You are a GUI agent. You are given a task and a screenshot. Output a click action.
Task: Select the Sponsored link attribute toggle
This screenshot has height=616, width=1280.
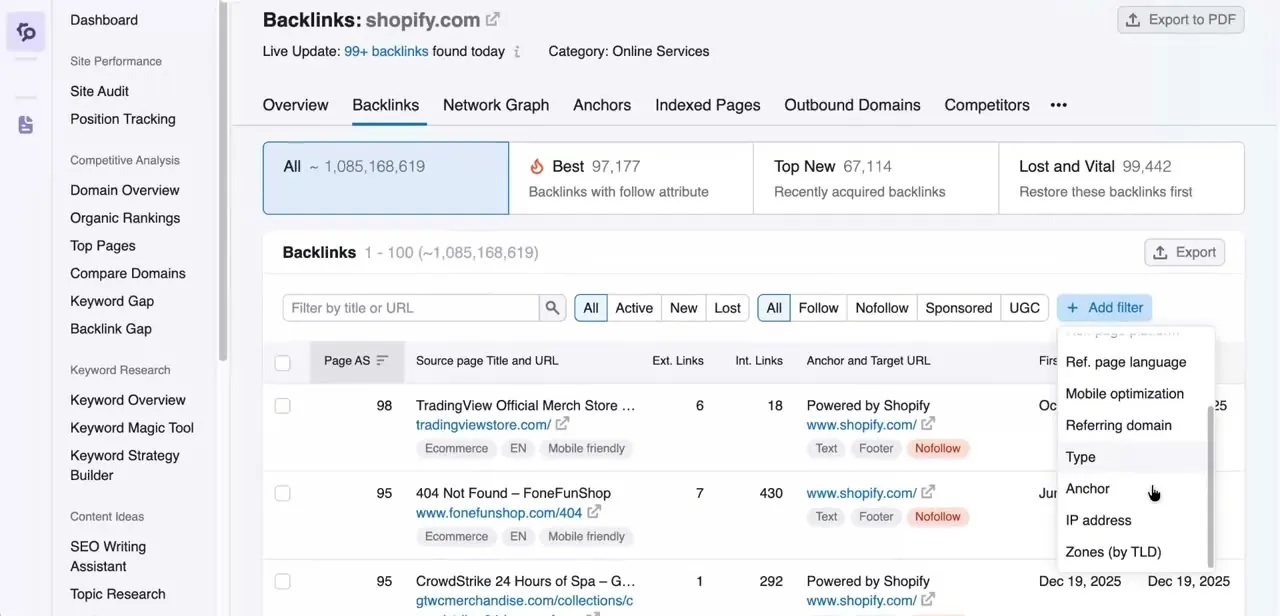(x=959, y=308)
